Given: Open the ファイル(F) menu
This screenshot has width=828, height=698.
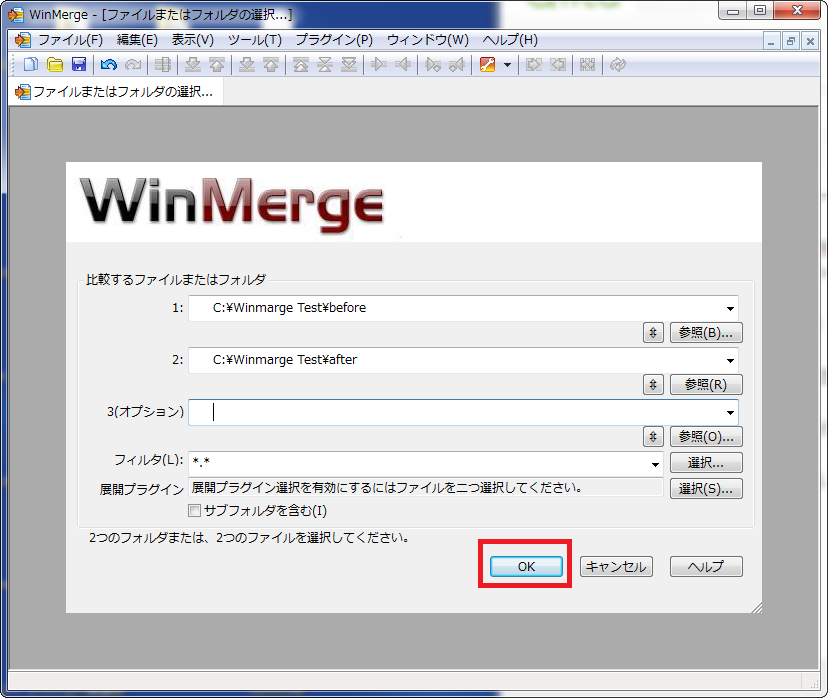Looking at the screenshot, I should tap(71, 40).
